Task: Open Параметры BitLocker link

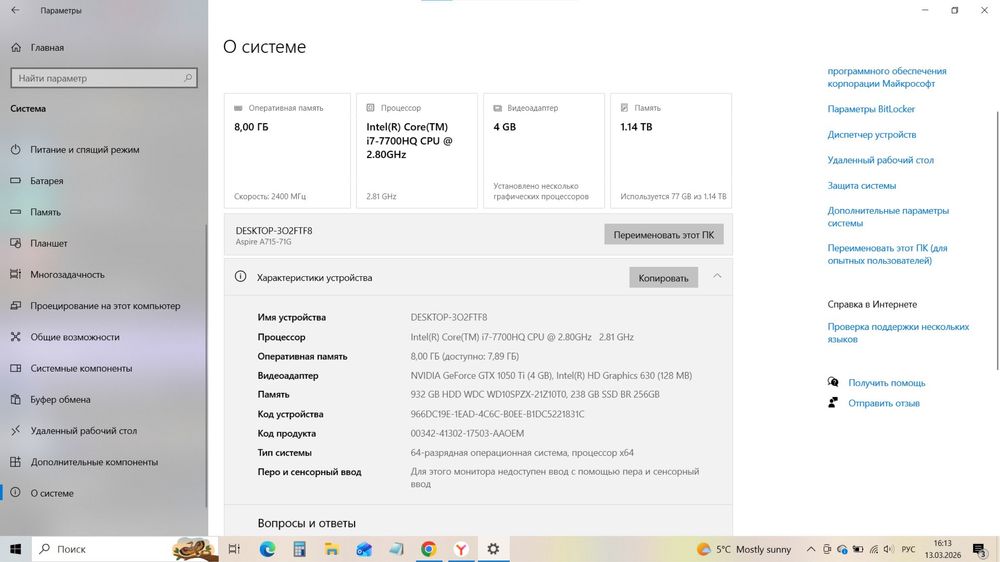Action: [871, 109]
